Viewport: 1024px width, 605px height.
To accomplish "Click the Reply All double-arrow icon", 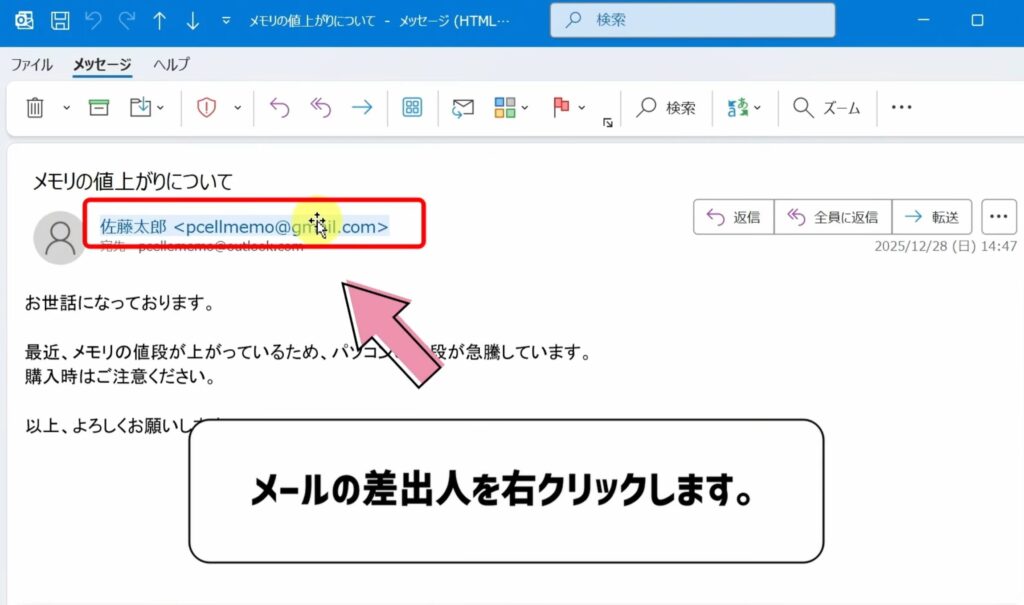I will [322, 107].
